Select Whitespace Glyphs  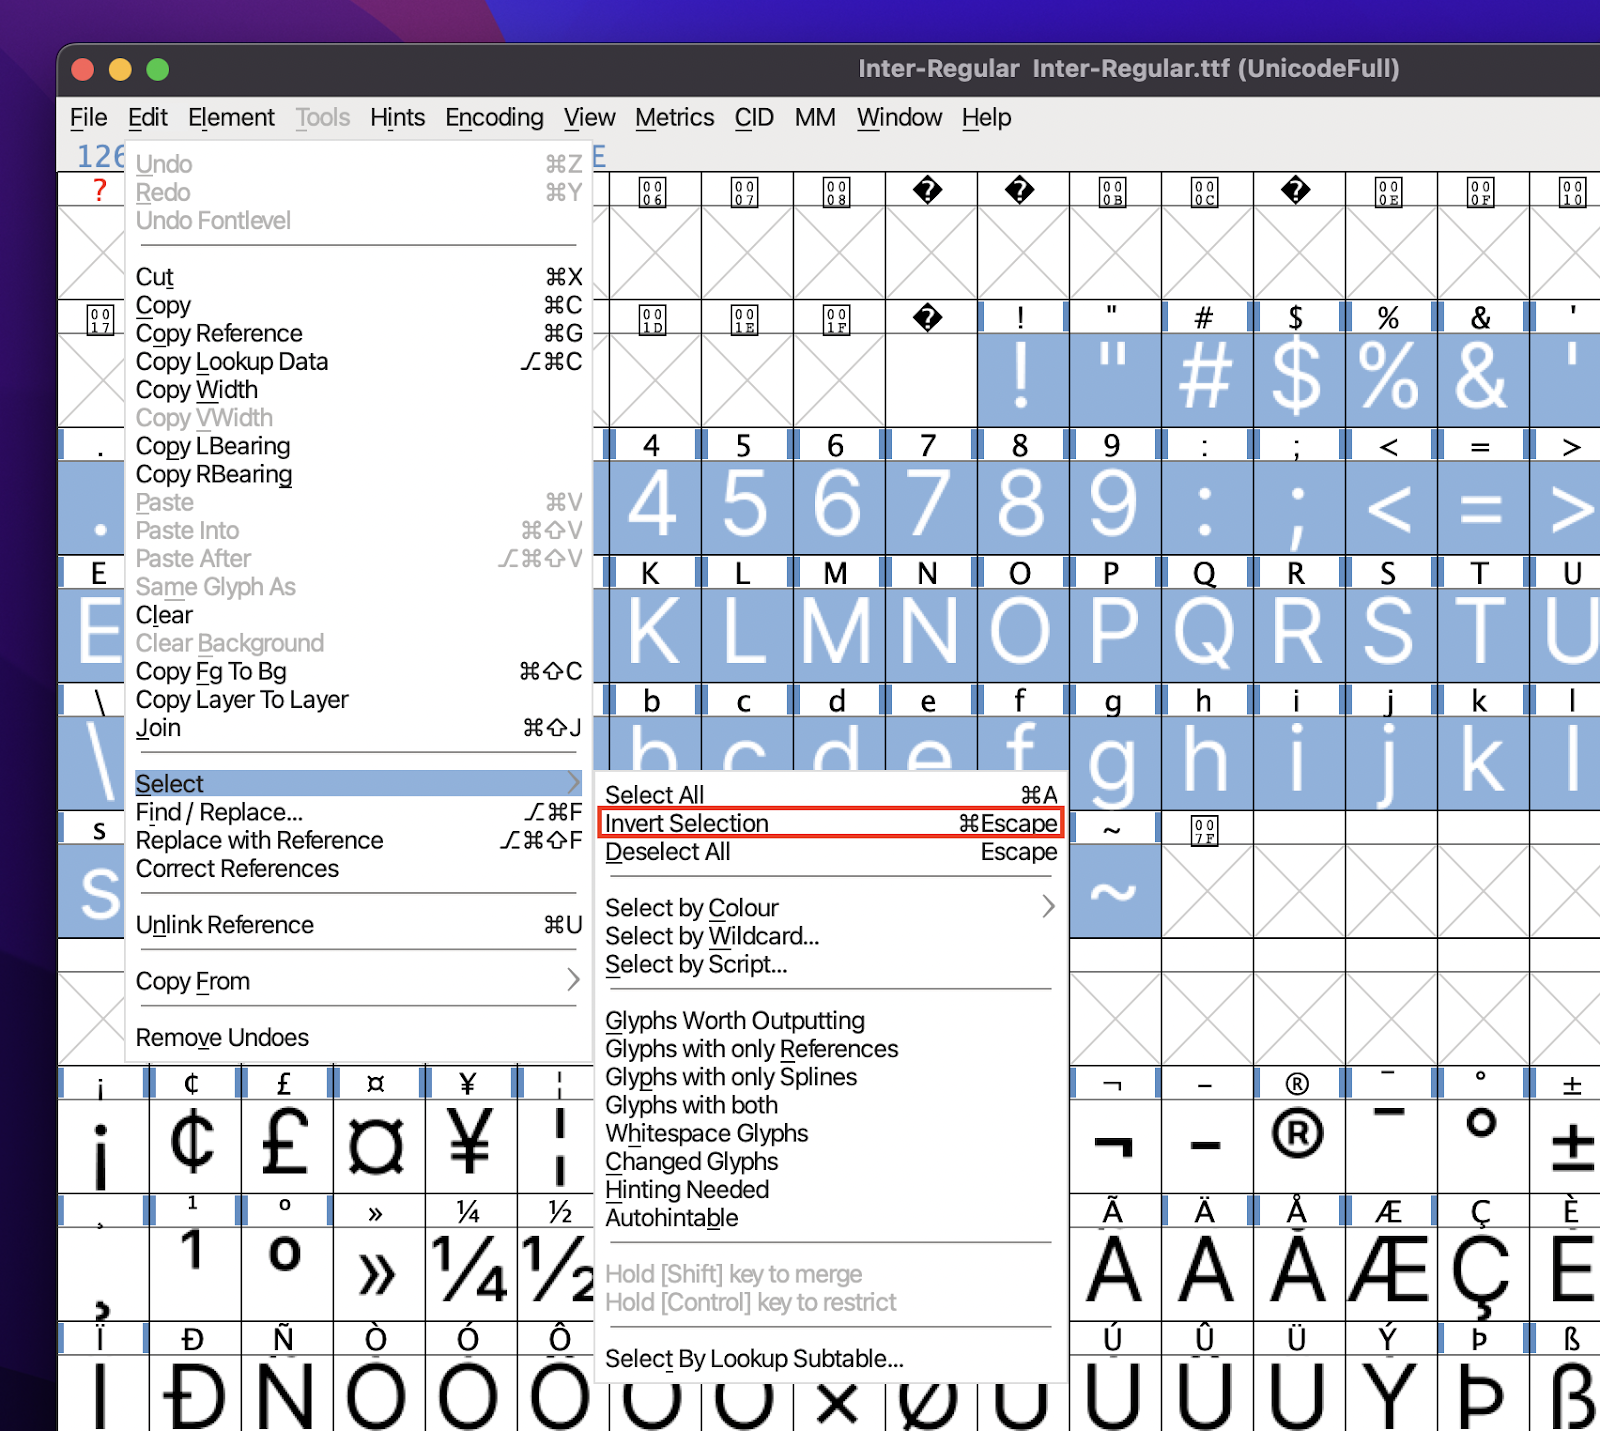tap(706, 1133)
